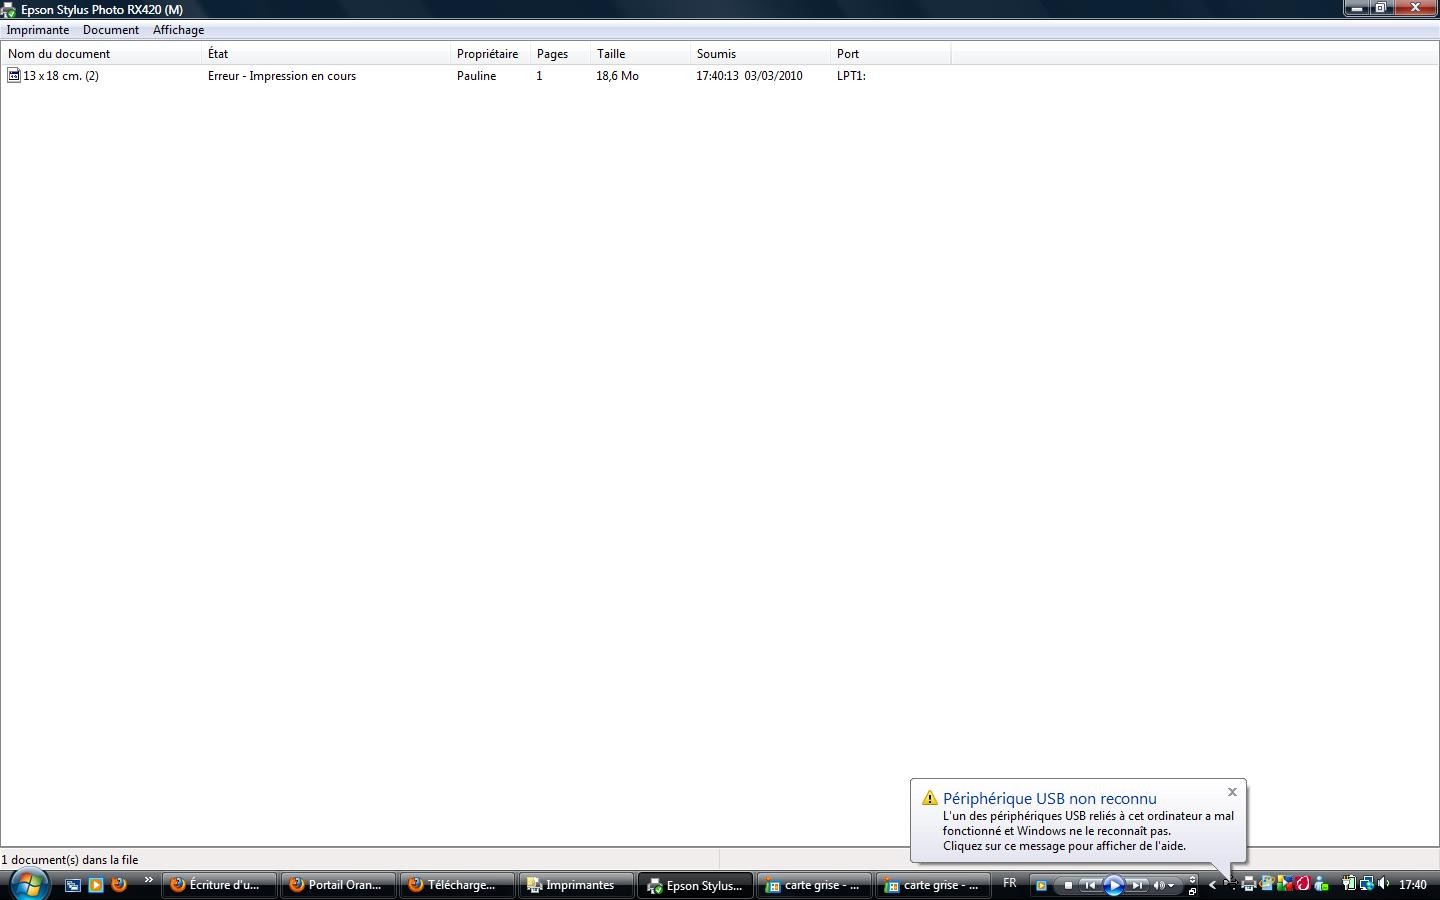Click owner cell Pauline
Viewport: 1440px width, 900px height.
coord(476,76)
